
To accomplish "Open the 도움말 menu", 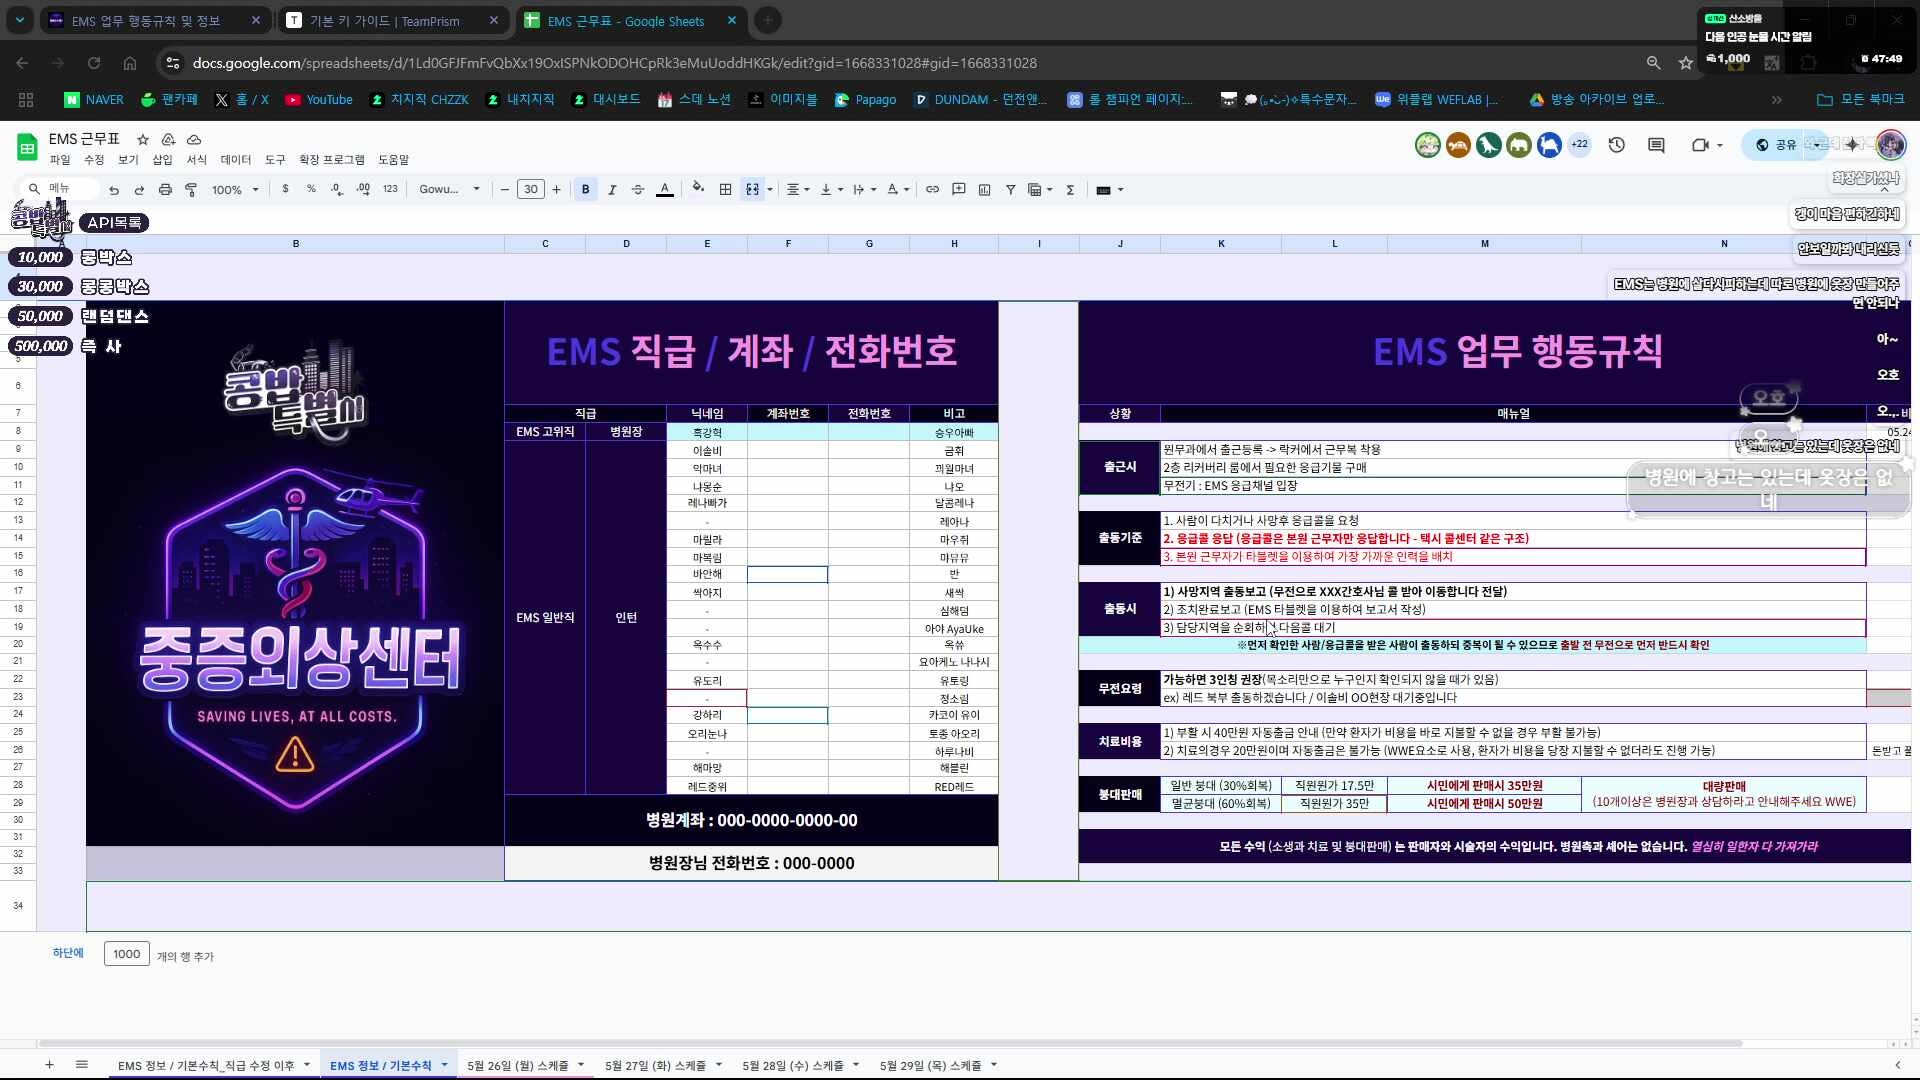I will tap(393, 160).
